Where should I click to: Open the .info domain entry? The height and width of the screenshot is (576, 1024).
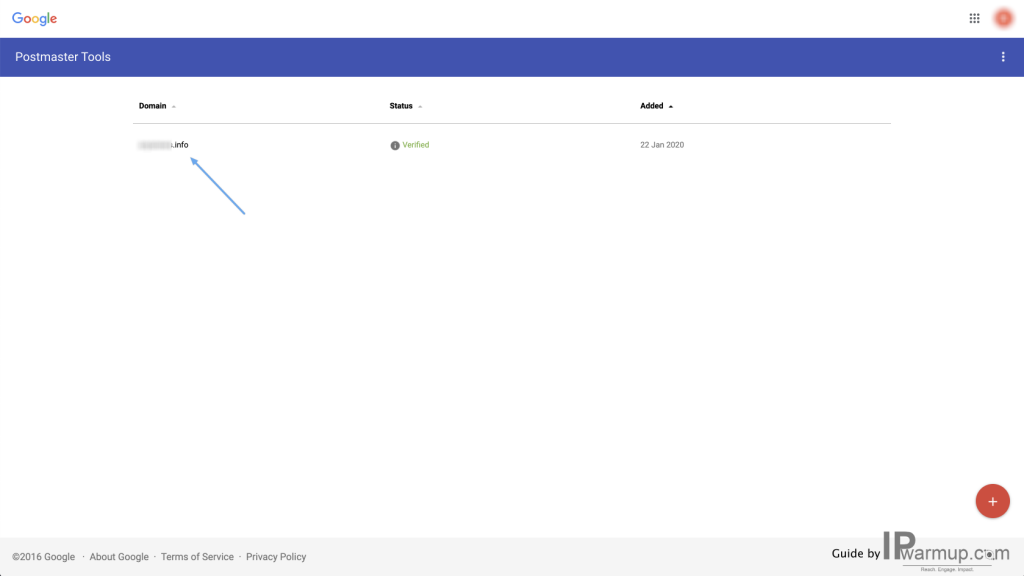163,145
